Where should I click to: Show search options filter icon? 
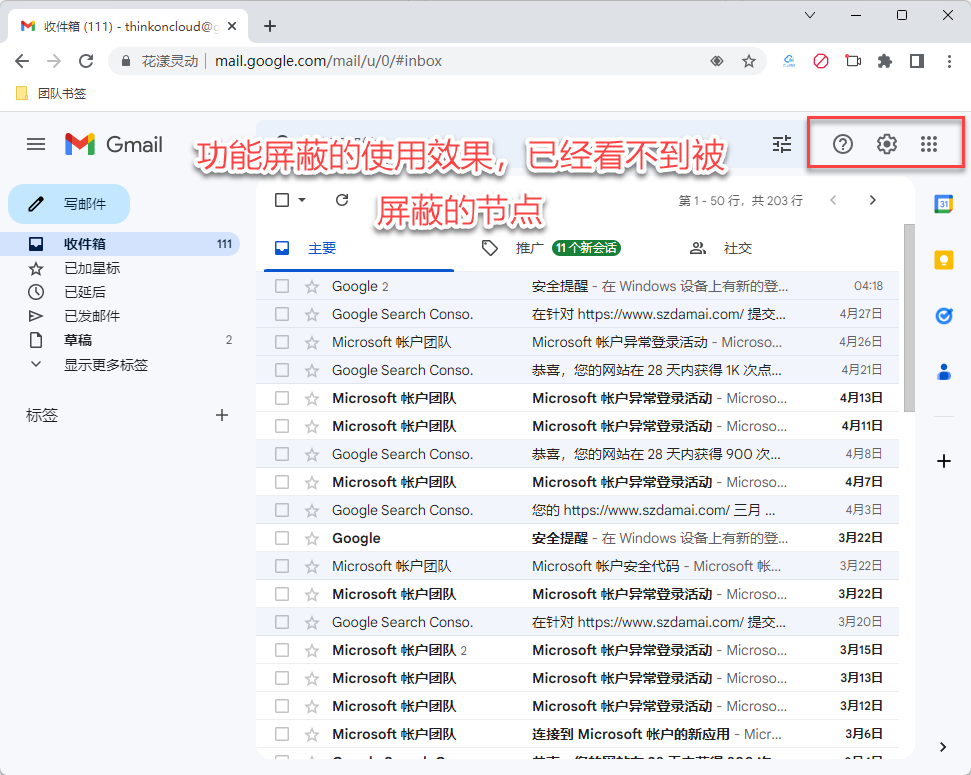pos(782,144)
